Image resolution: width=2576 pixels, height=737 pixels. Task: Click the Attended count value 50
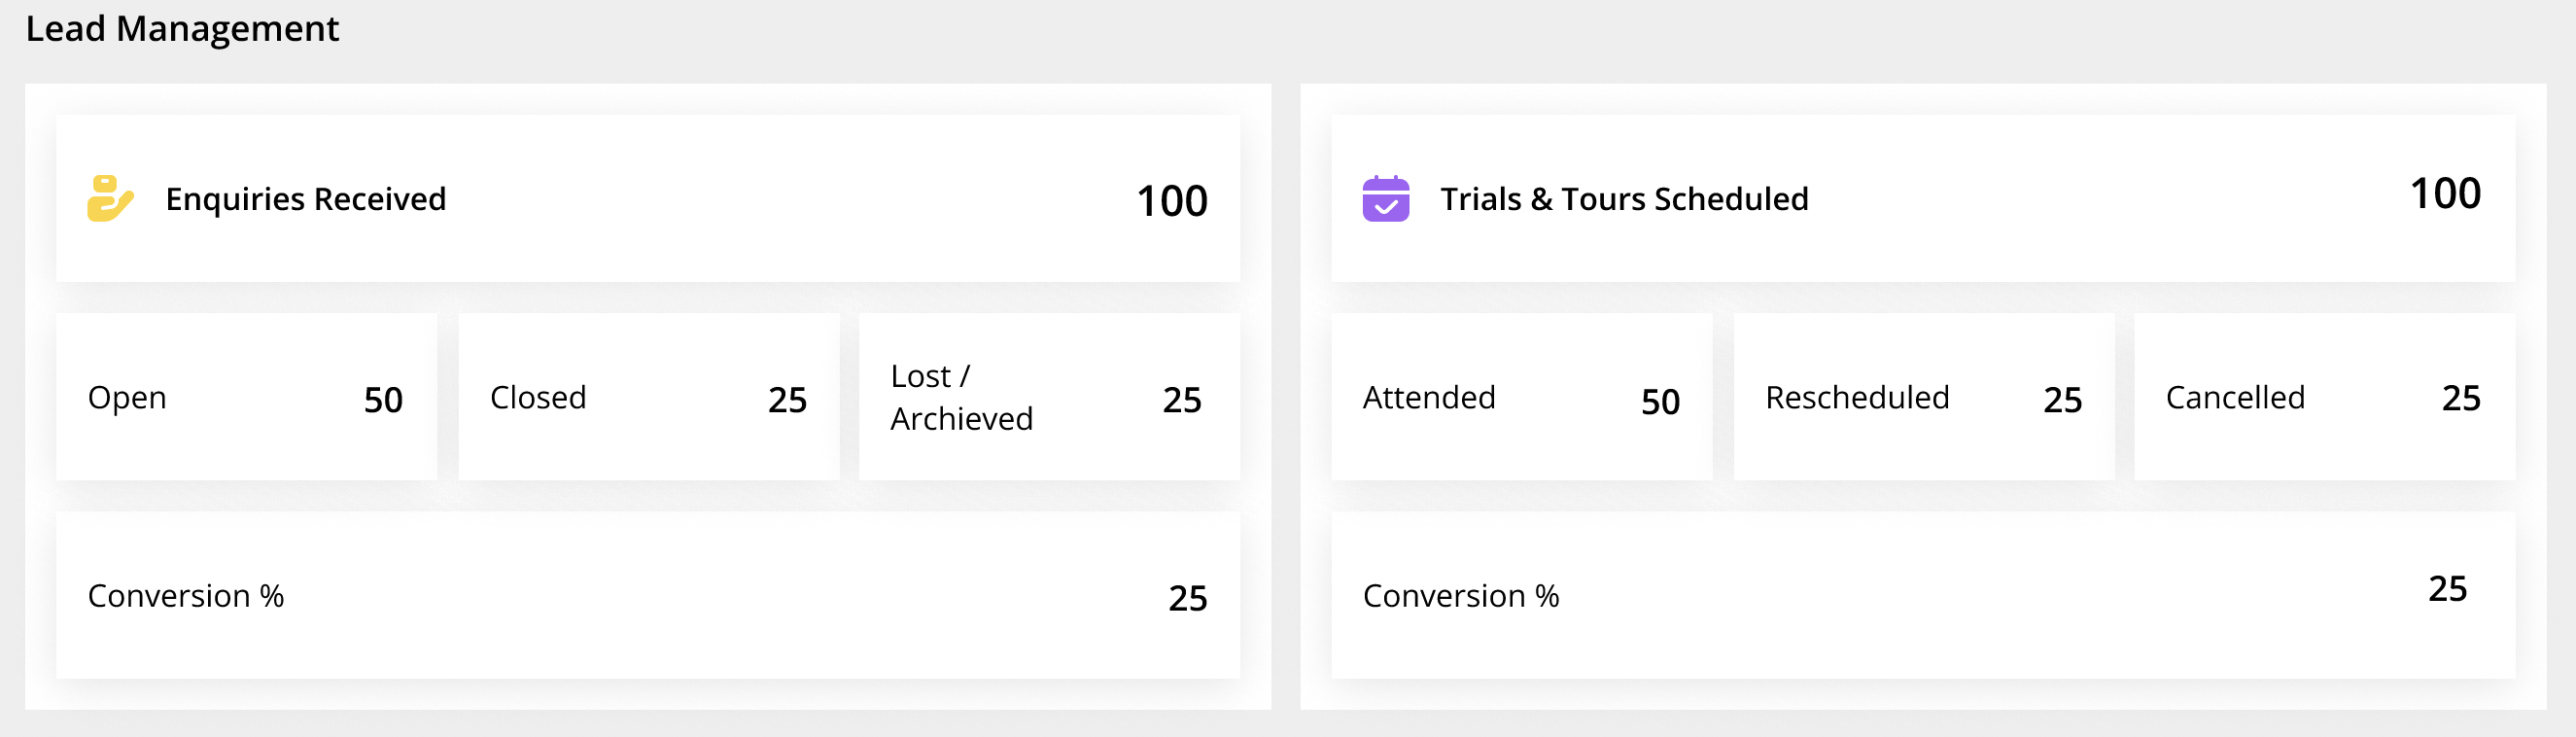tap(1660, 402)
